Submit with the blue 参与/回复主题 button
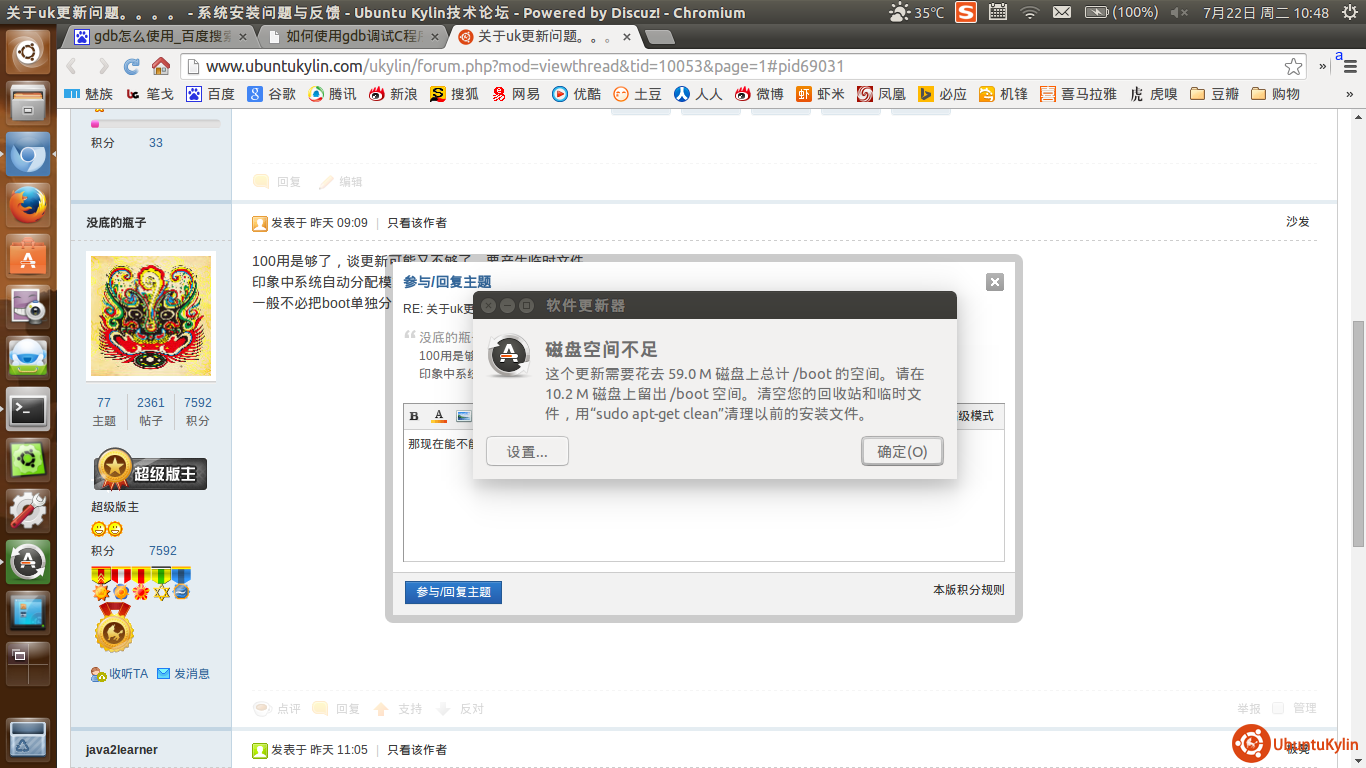 (x=453, y=592)
